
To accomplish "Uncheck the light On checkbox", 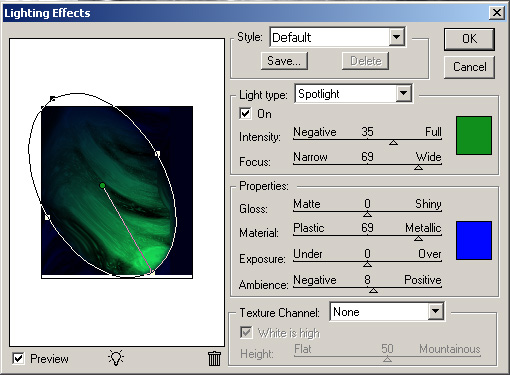I will pyautogui.click(x=245, y=114).
